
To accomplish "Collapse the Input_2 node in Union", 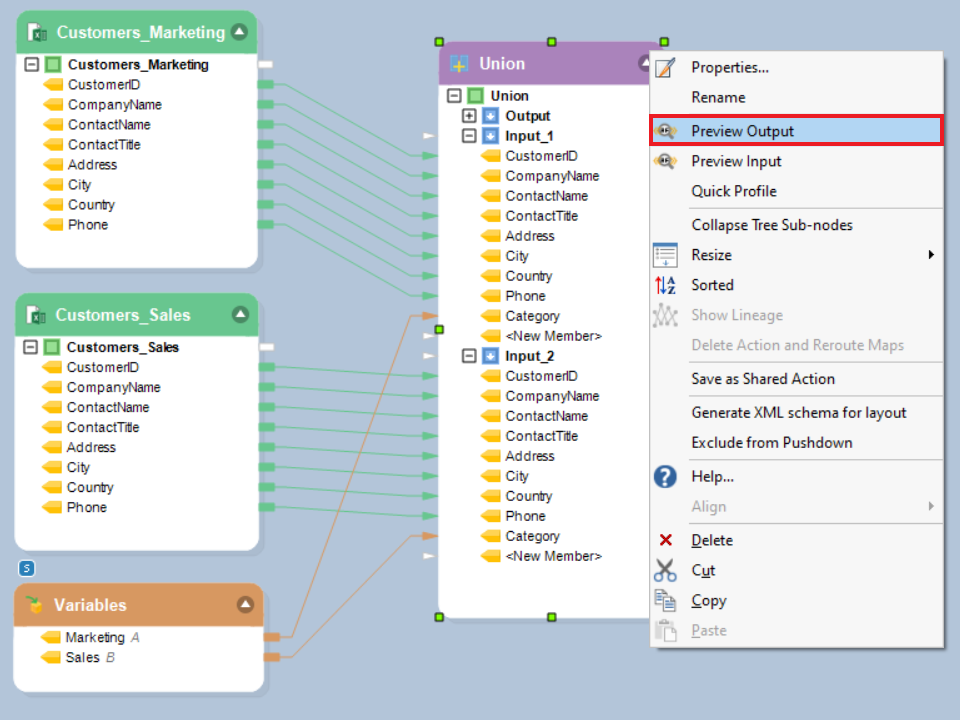I will [x=468, y=356].
